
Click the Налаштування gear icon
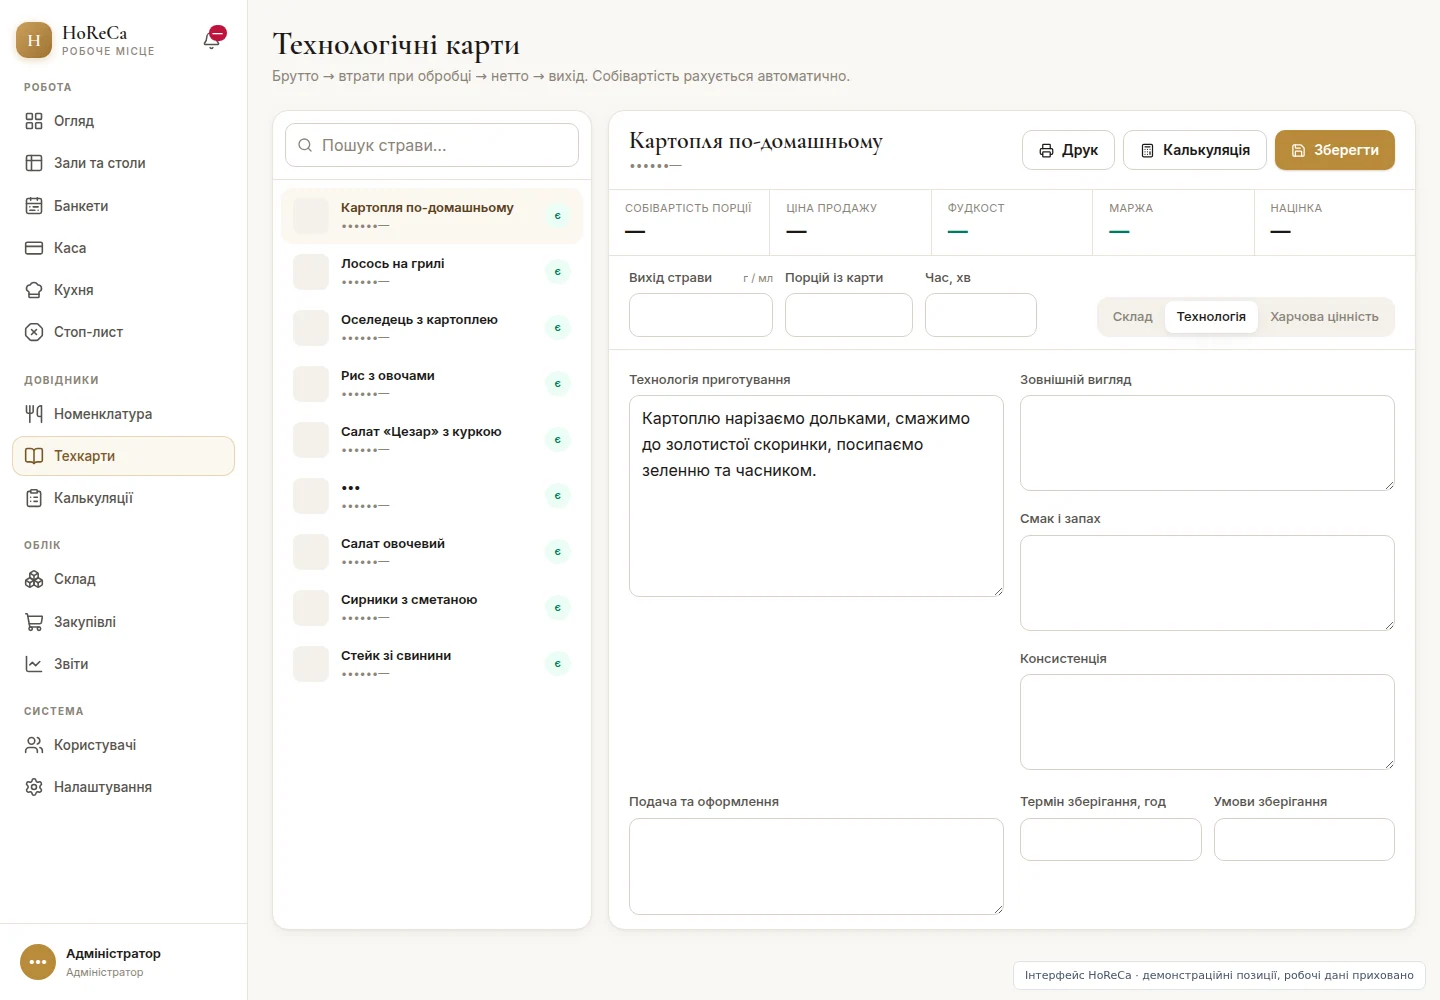(34, 787)
